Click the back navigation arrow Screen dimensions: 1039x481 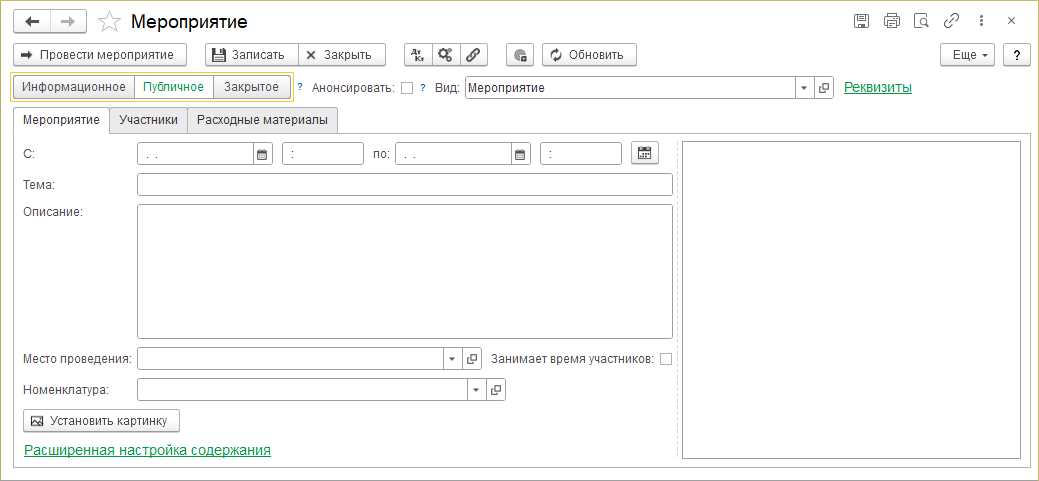point(32,21)
